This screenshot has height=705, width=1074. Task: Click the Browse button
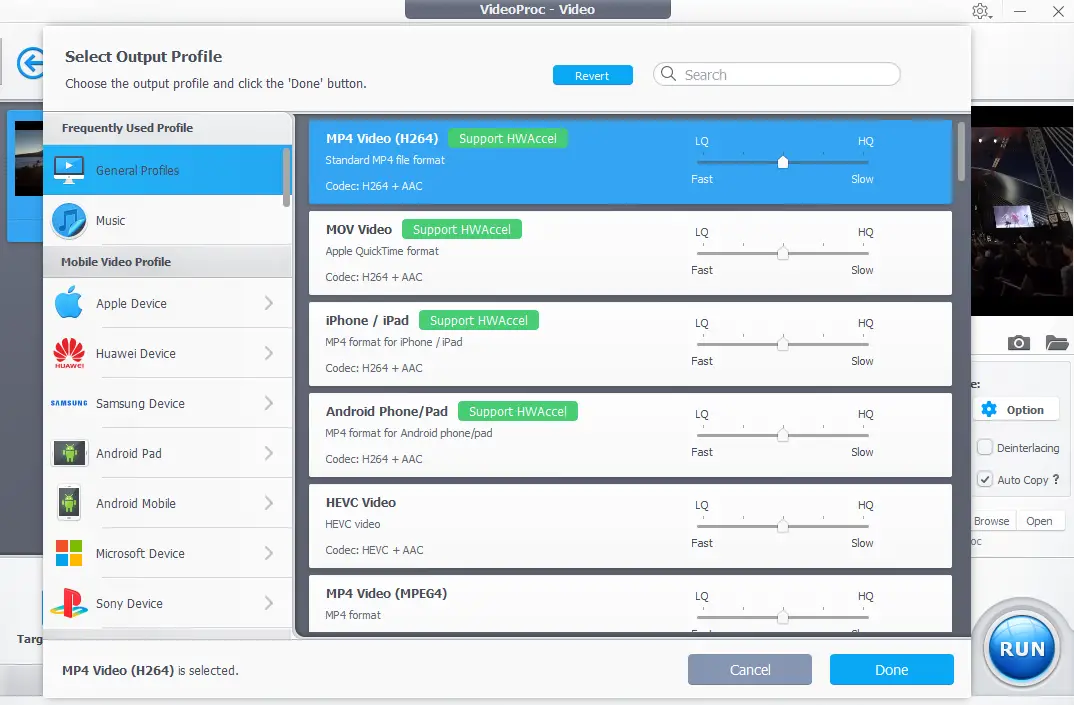[992, 521]
